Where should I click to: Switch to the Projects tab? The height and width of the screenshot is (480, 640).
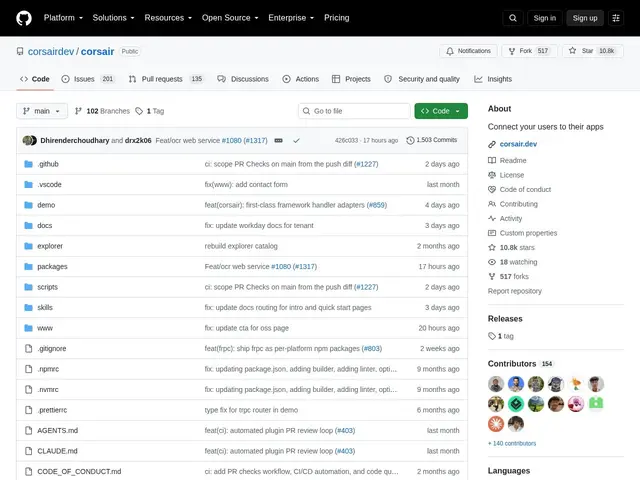point(351,79)
